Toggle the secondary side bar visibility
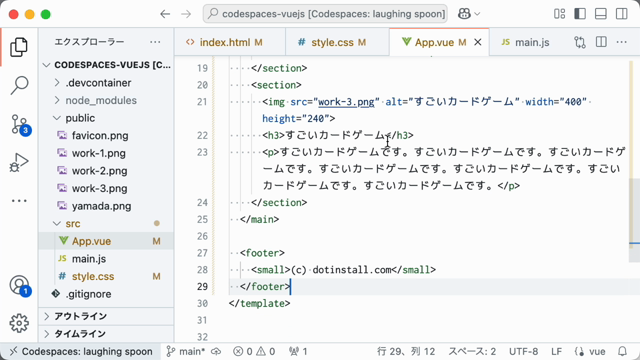 (622, 14)
